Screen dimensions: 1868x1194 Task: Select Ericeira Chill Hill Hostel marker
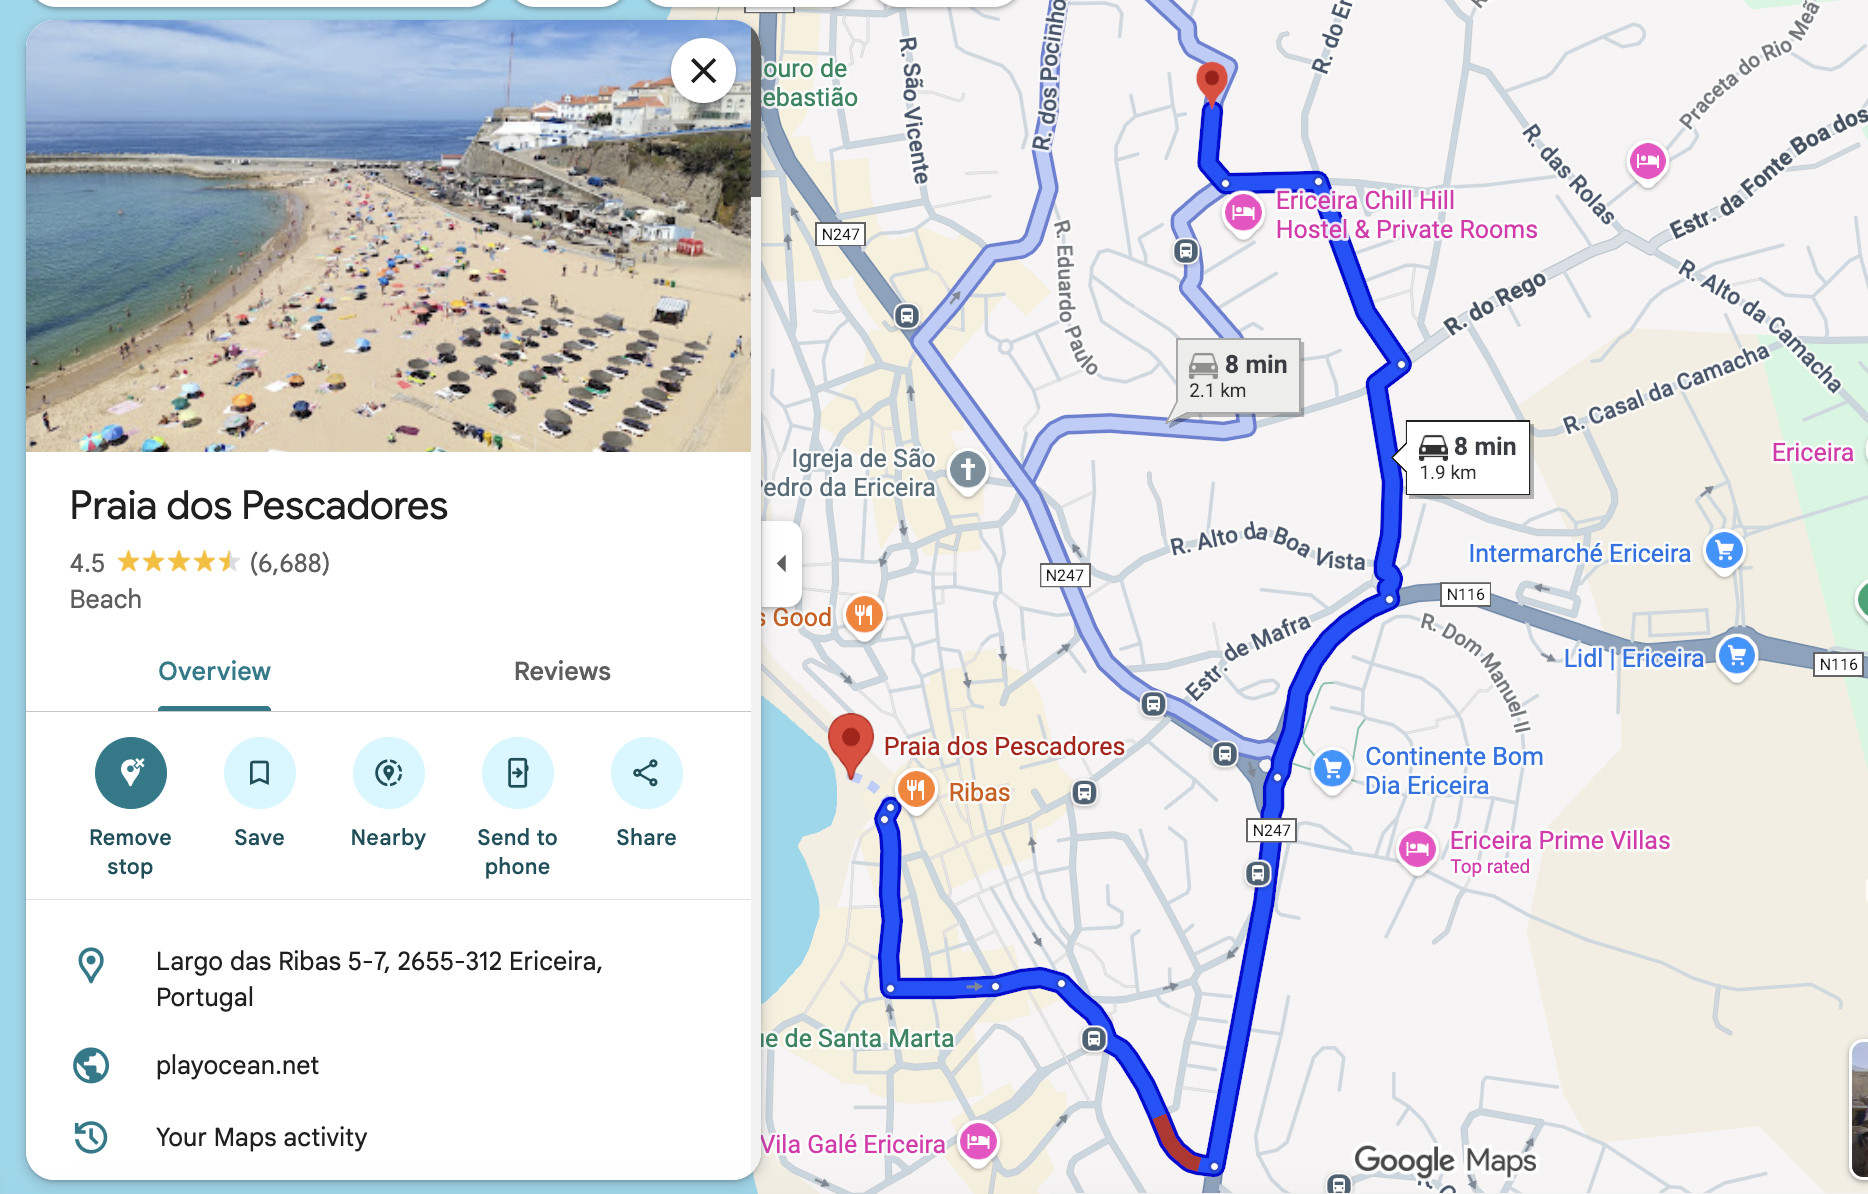pyautogui.click(x=1243, y=213)
